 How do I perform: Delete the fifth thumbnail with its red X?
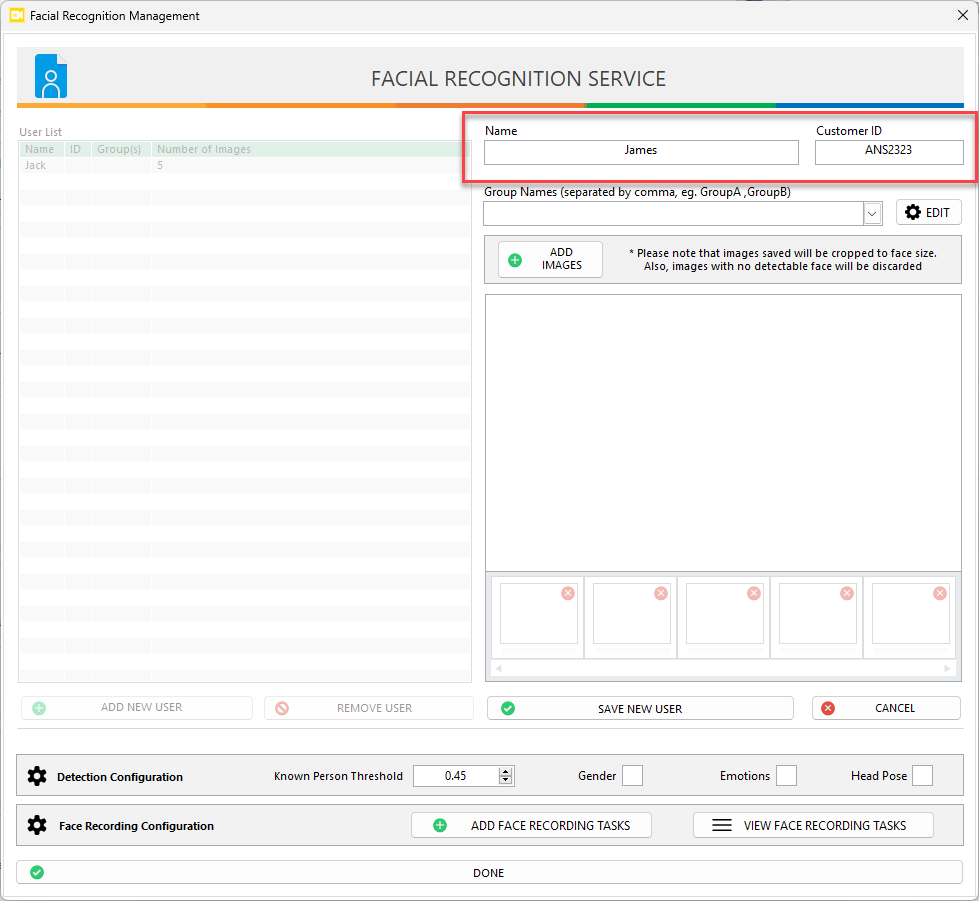coord(940,593)
